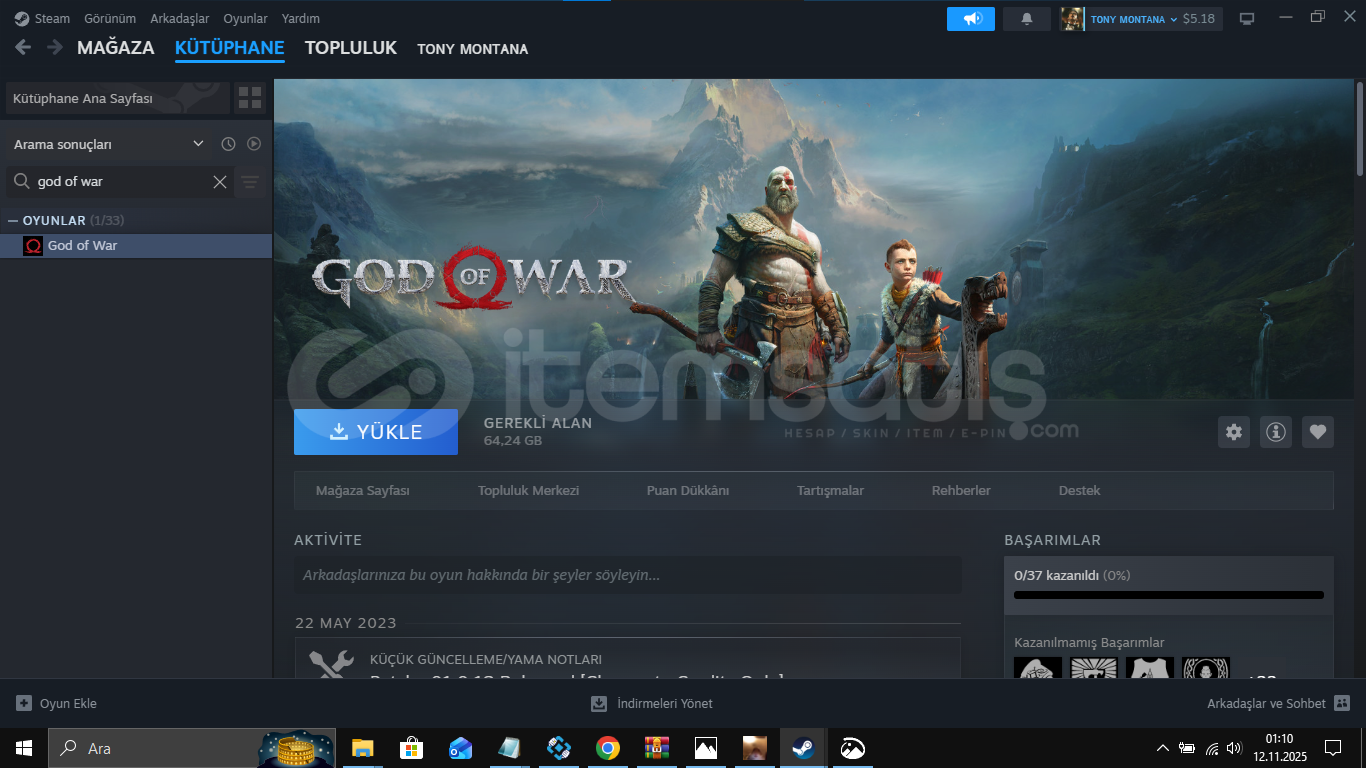
Task: Open Windows notification center
Action: pos(1332,748)
